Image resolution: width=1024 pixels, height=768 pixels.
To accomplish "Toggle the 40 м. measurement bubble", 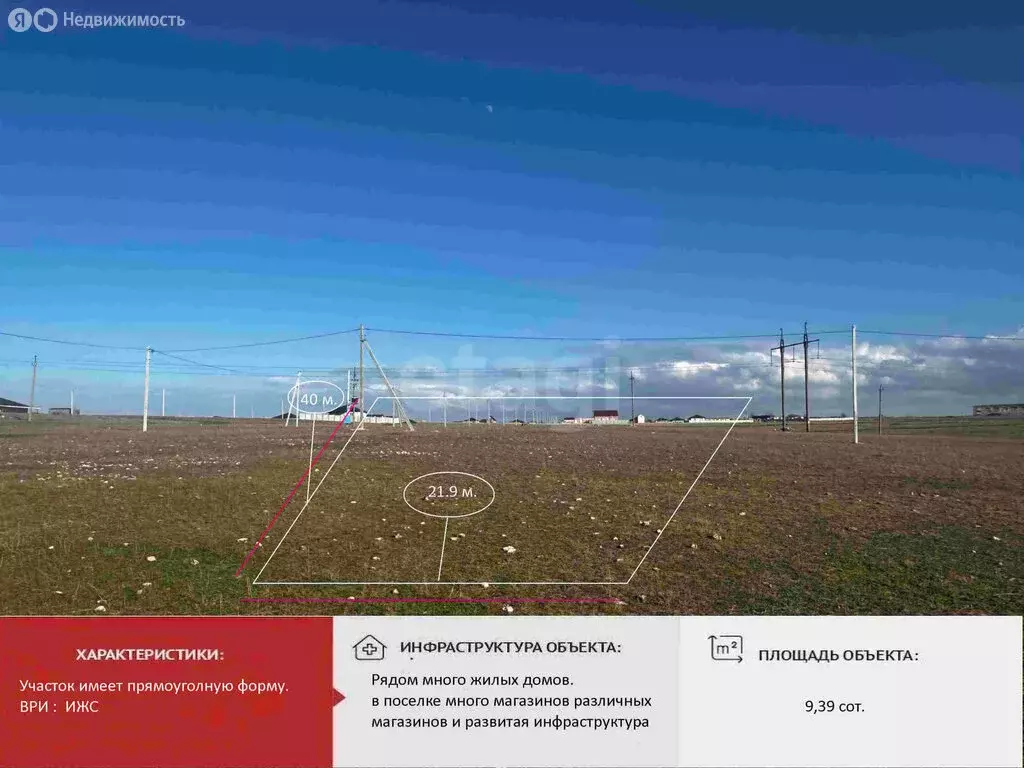I will click(x=314, y=399).
